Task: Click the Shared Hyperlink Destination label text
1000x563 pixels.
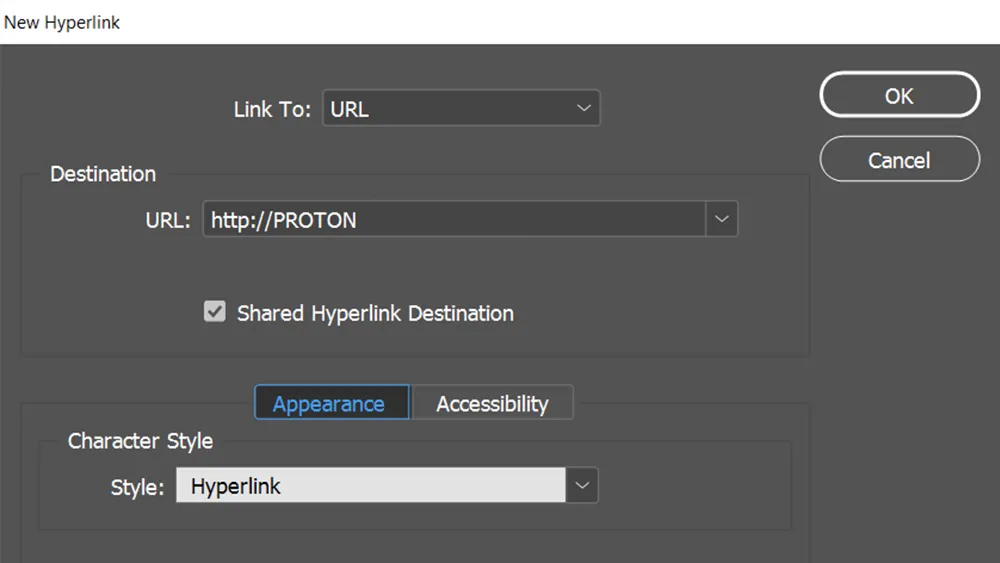Action: point(375,313)
